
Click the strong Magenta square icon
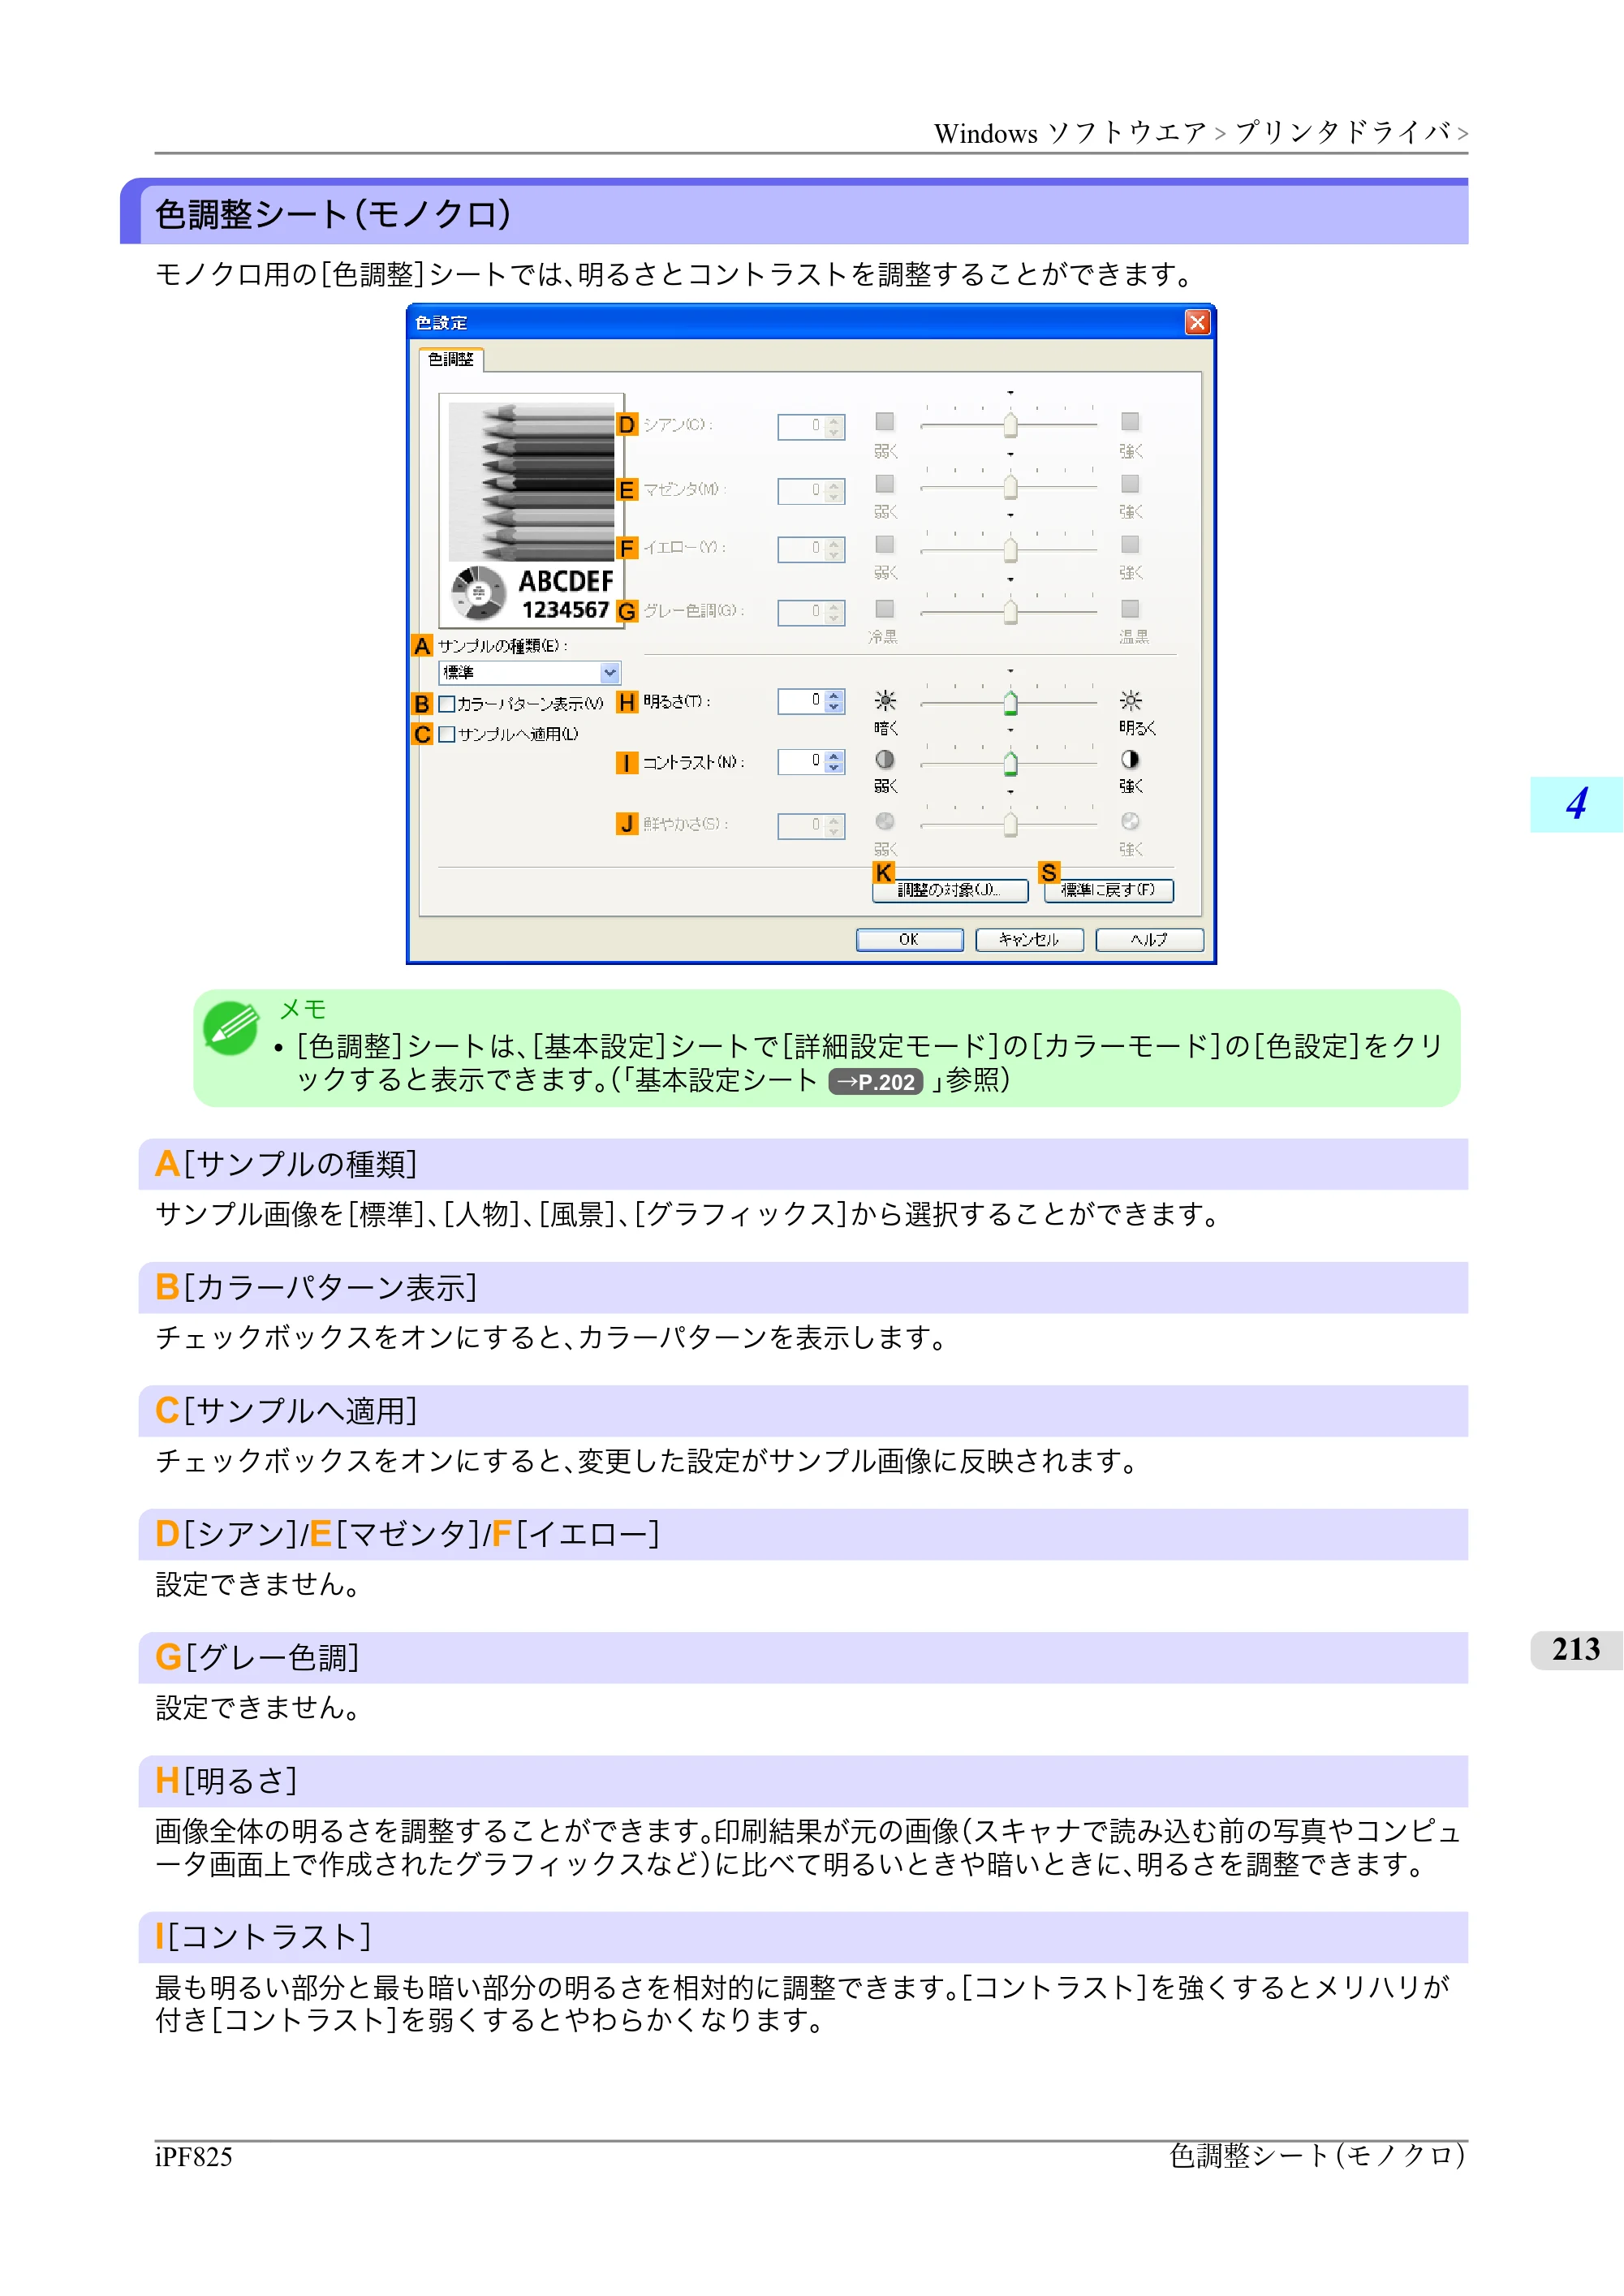[x=1130, y=484]
